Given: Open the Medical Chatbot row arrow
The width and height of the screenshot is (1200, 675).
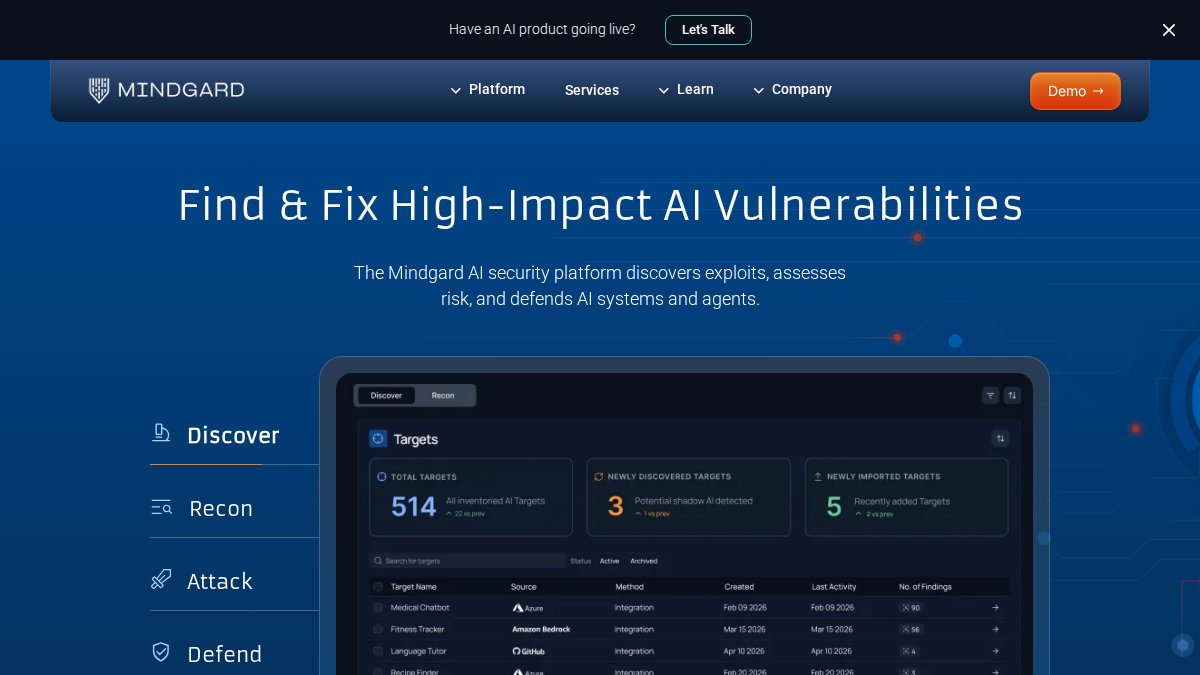Looking at the screenshot, I should pyautogui.click(x=995, y=608).
